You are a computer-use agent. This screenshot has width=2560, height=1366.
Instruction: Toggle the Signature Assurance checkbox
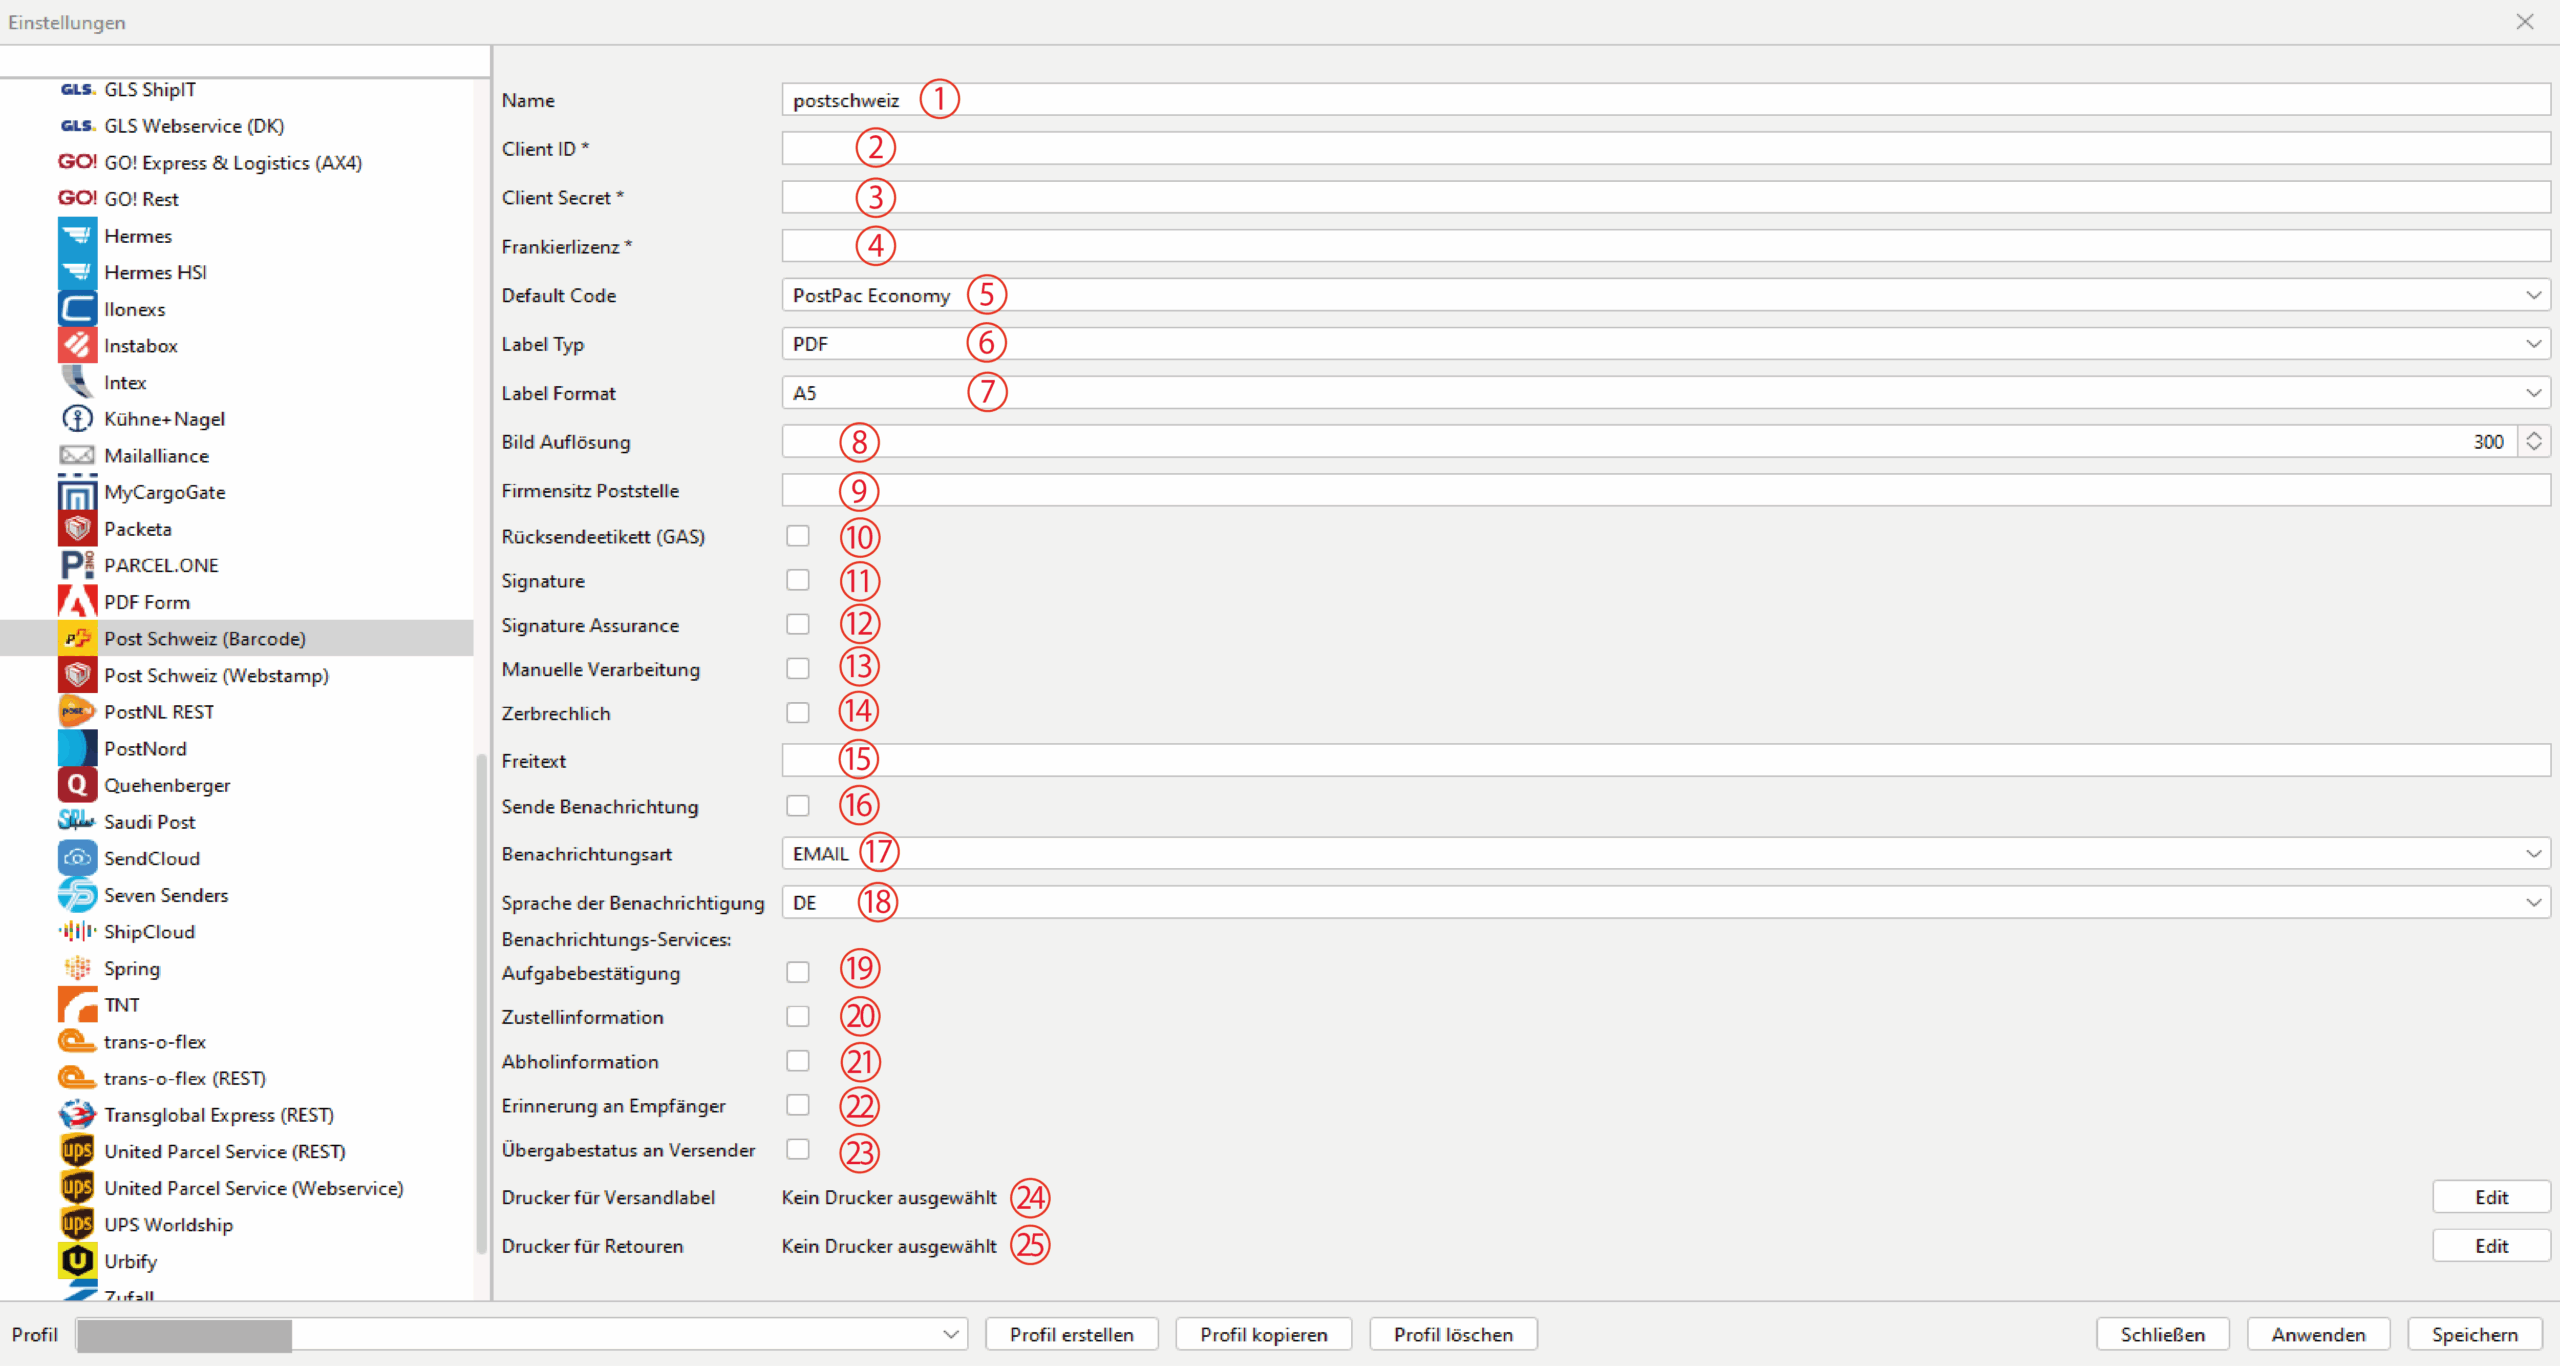tap(798, 624)
